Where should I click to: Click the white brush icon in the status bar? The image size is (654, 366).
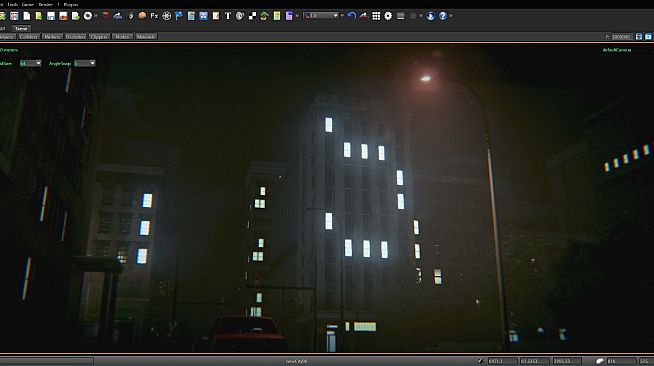pos(599,361)
